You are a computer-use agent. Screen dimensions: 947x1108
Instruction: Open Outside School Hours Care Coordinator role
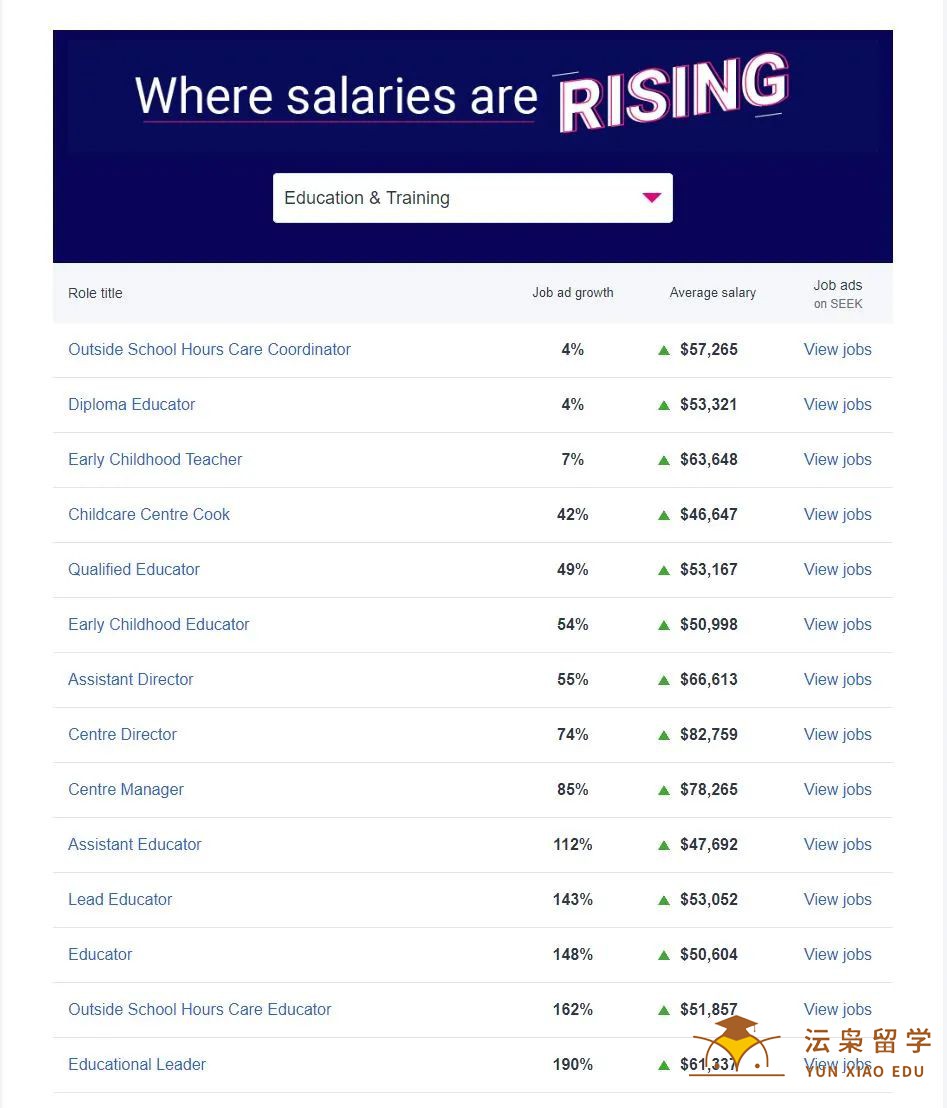[x=209, y=349]
